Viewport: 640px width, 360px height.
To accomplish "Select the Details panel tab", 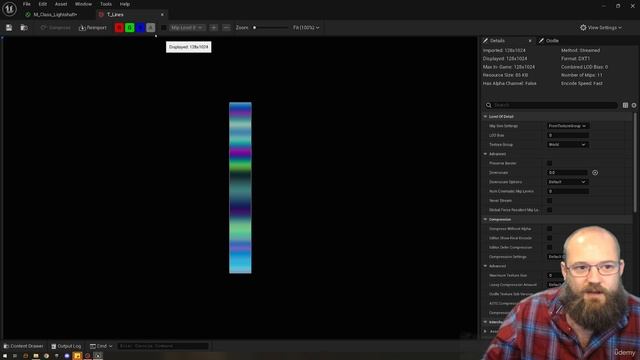I will pyautogui.click(x=498, y=41).
